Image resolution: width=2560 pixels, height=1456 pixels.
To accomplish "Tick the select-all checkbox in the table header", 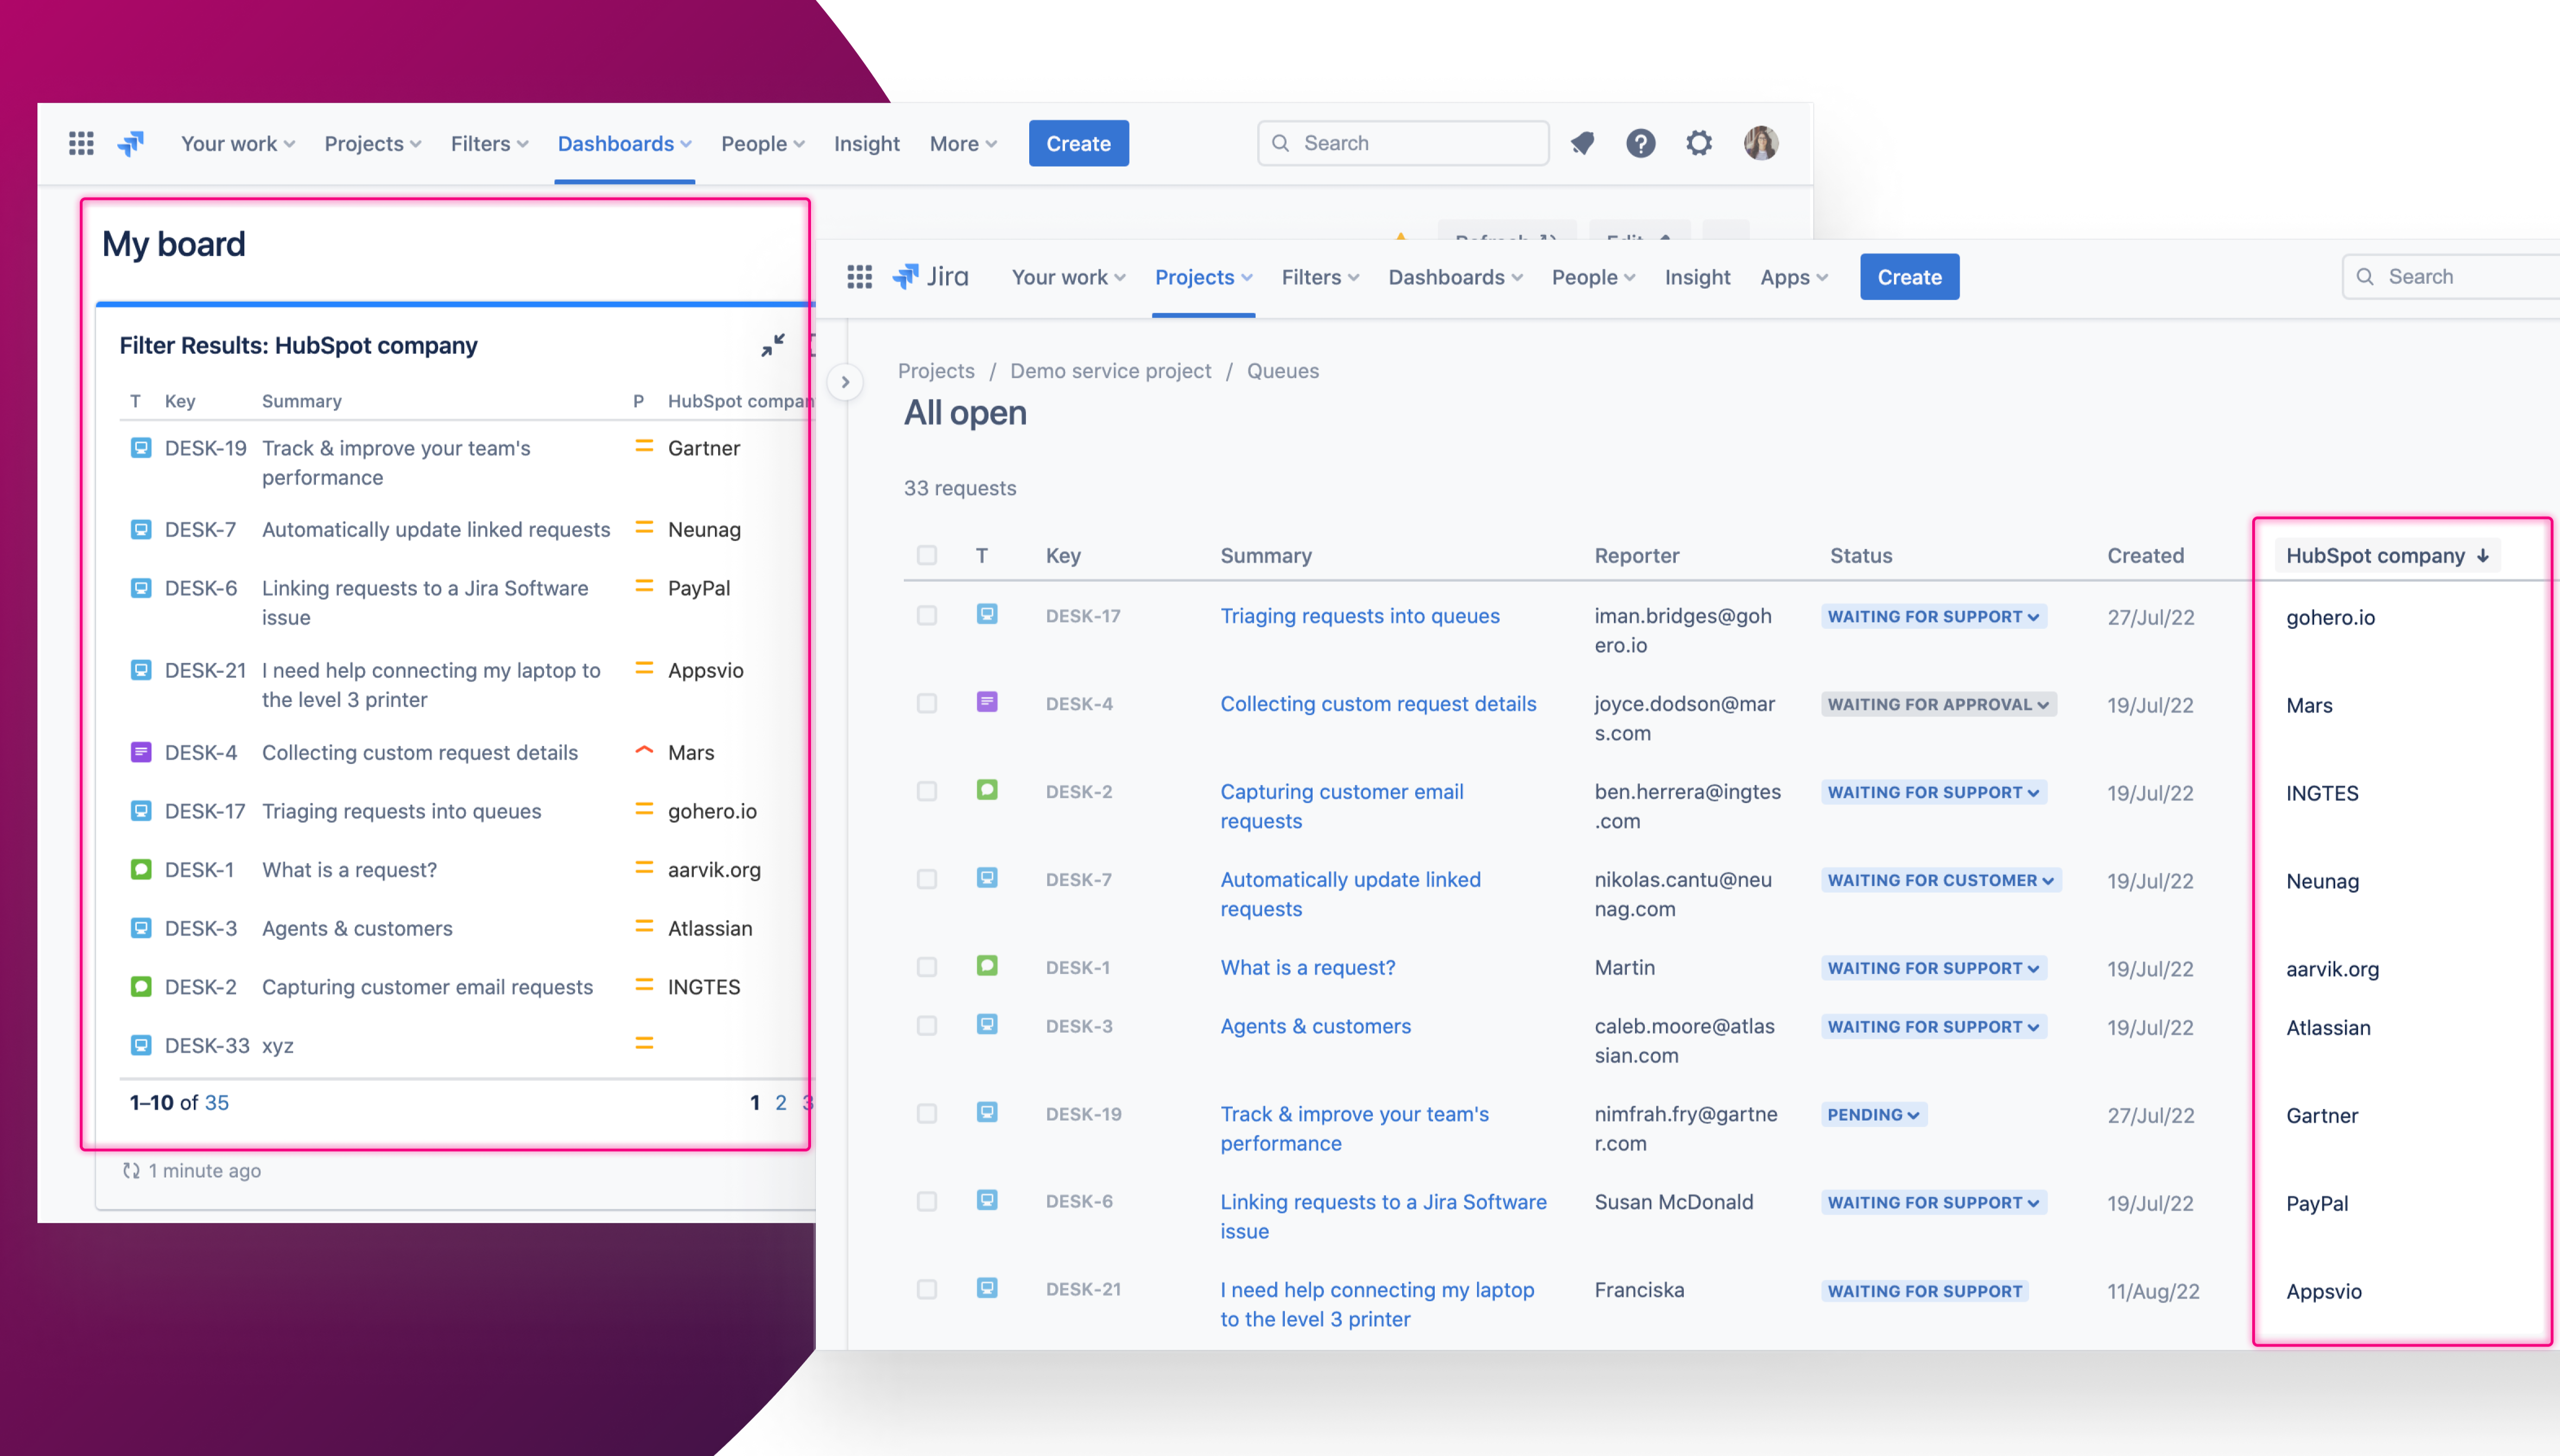I will [x=927, y=555].
